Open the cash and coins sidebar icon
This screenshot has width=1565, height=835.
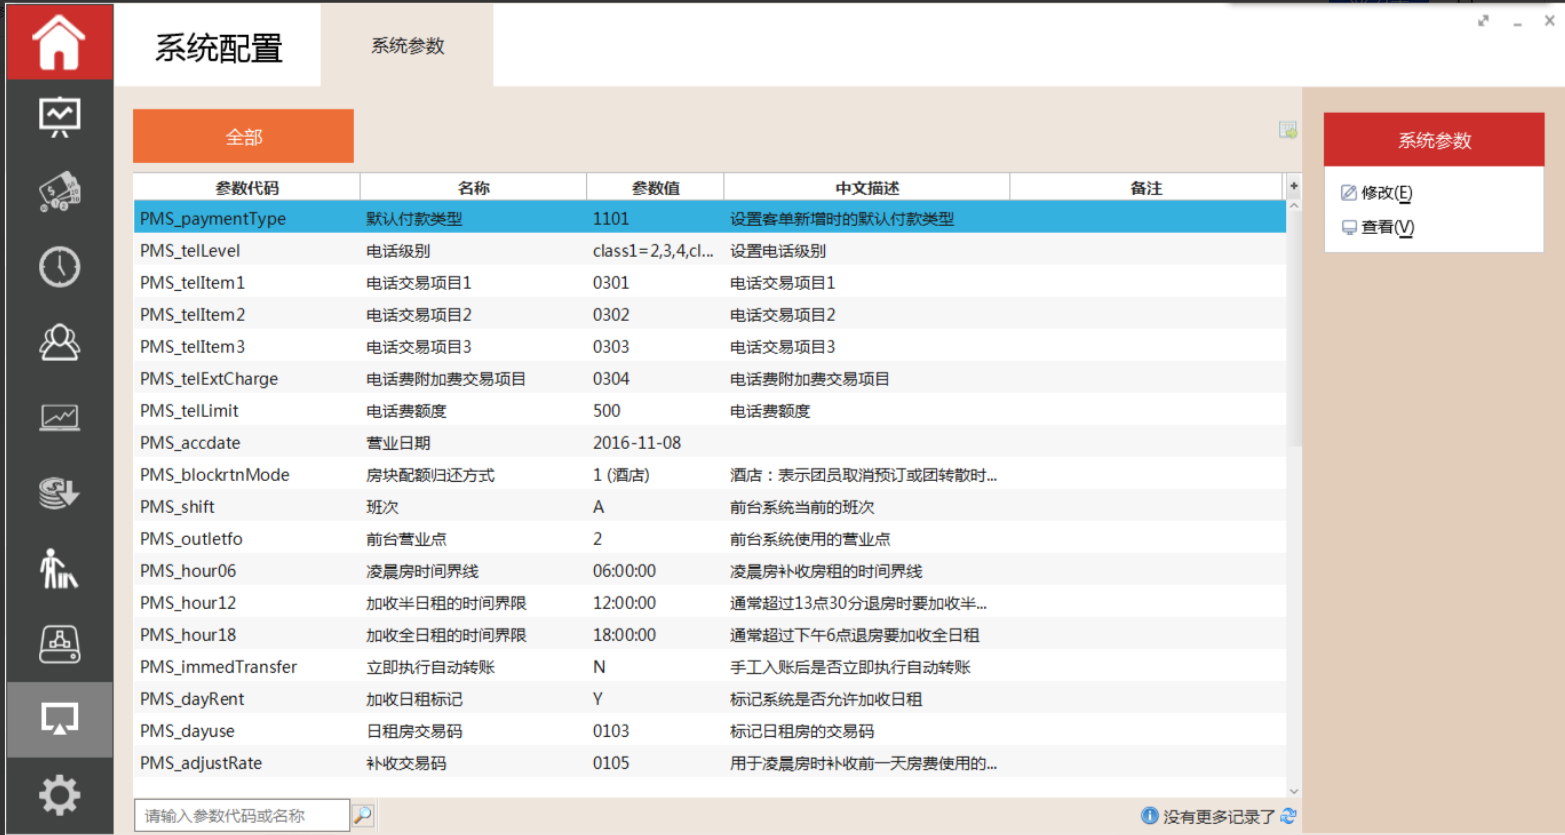(x=59, y=191)
